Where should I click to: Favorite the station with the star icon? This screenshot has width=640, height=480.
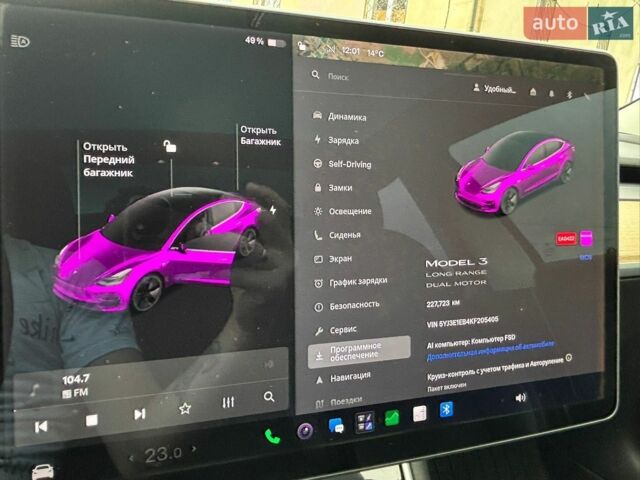tap(185, 408)
